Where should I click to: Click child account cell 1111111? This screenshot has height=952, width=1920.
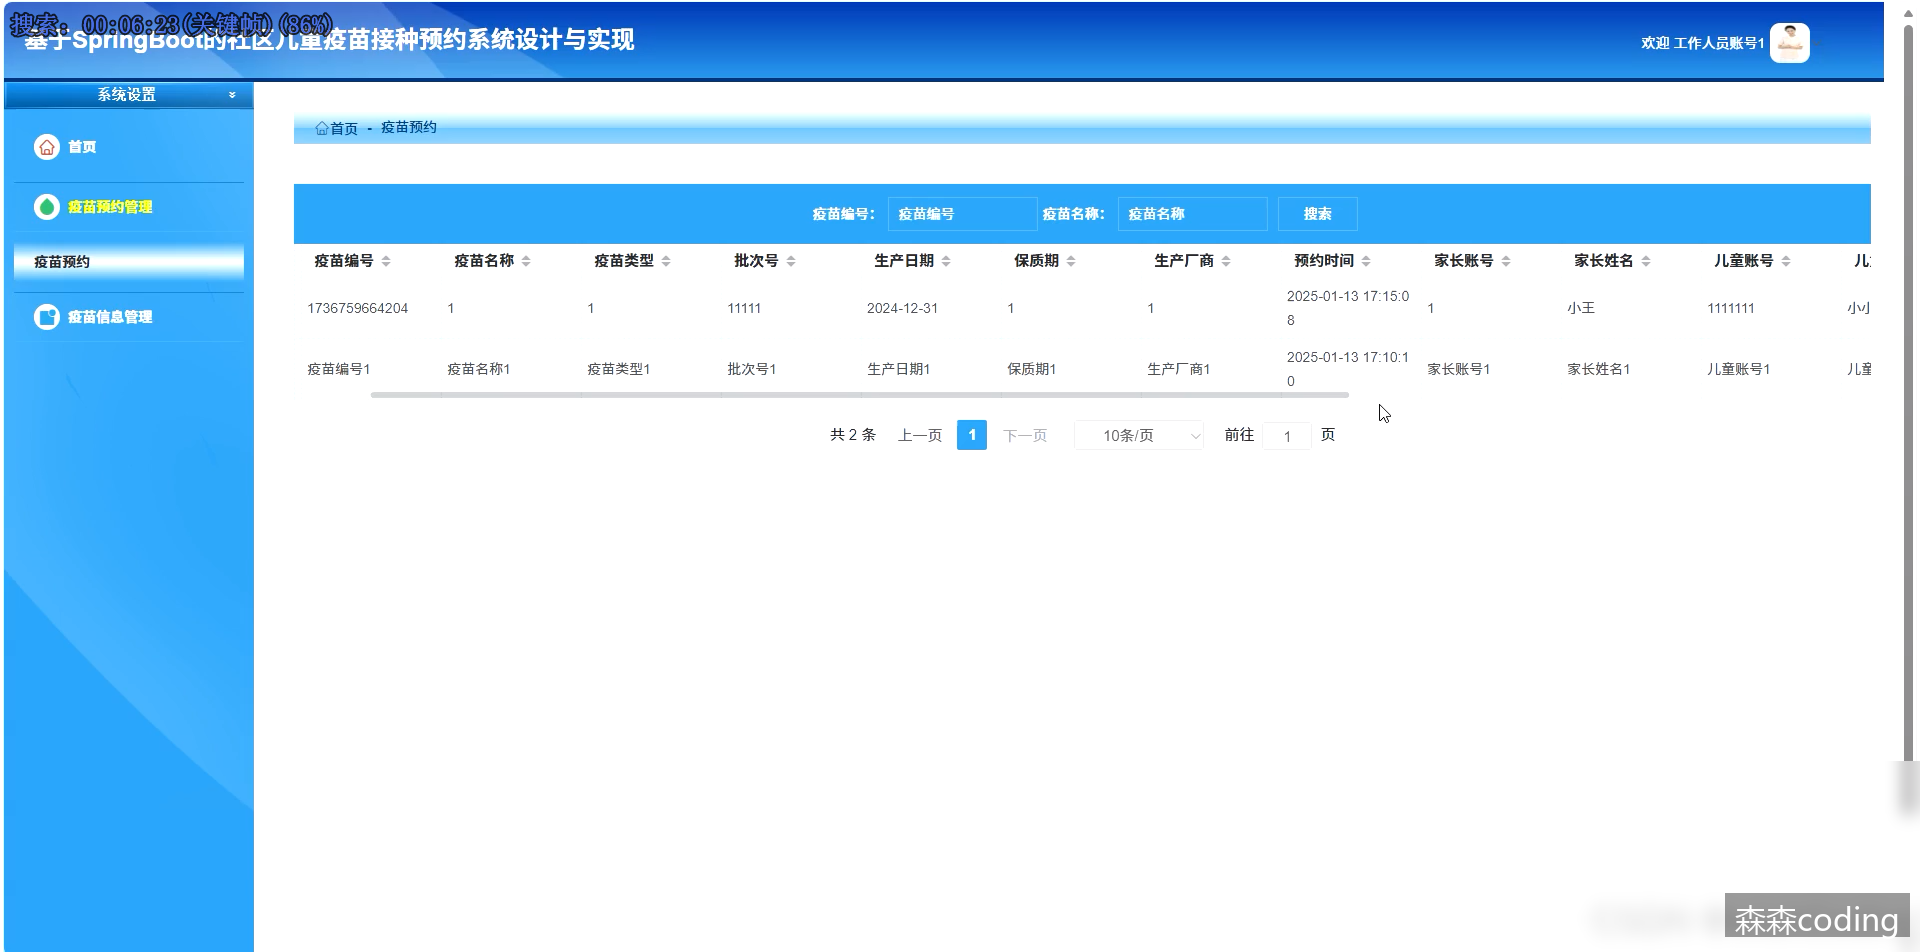pyautogui.click(x=1731, y=308)
